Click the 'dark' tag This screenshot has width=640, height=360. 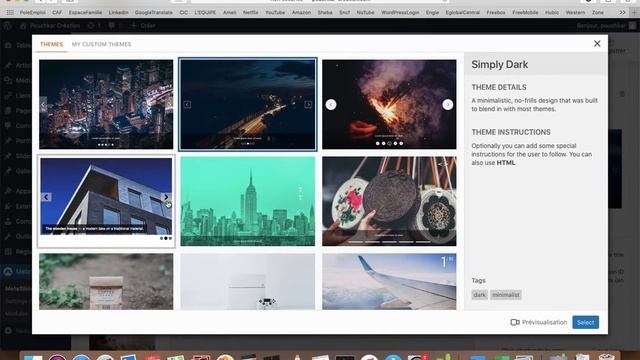(479, 295)
